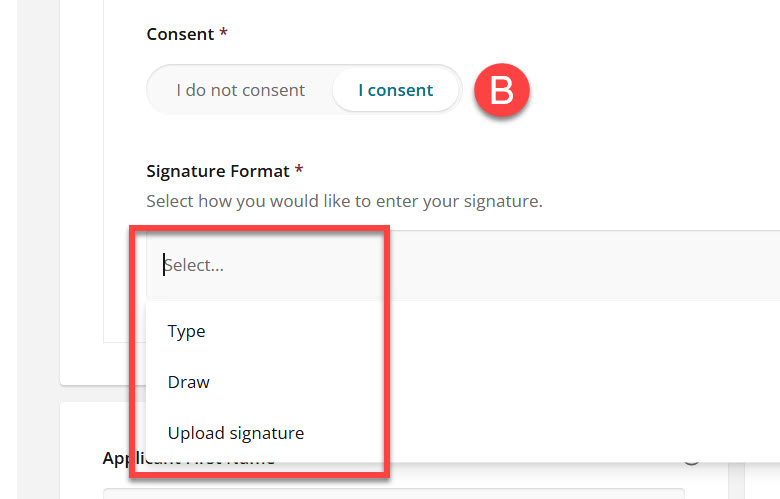Open the Signature Format Select dropdown
The height and width of the screenshot is (499, 780).
click(463, 265)
